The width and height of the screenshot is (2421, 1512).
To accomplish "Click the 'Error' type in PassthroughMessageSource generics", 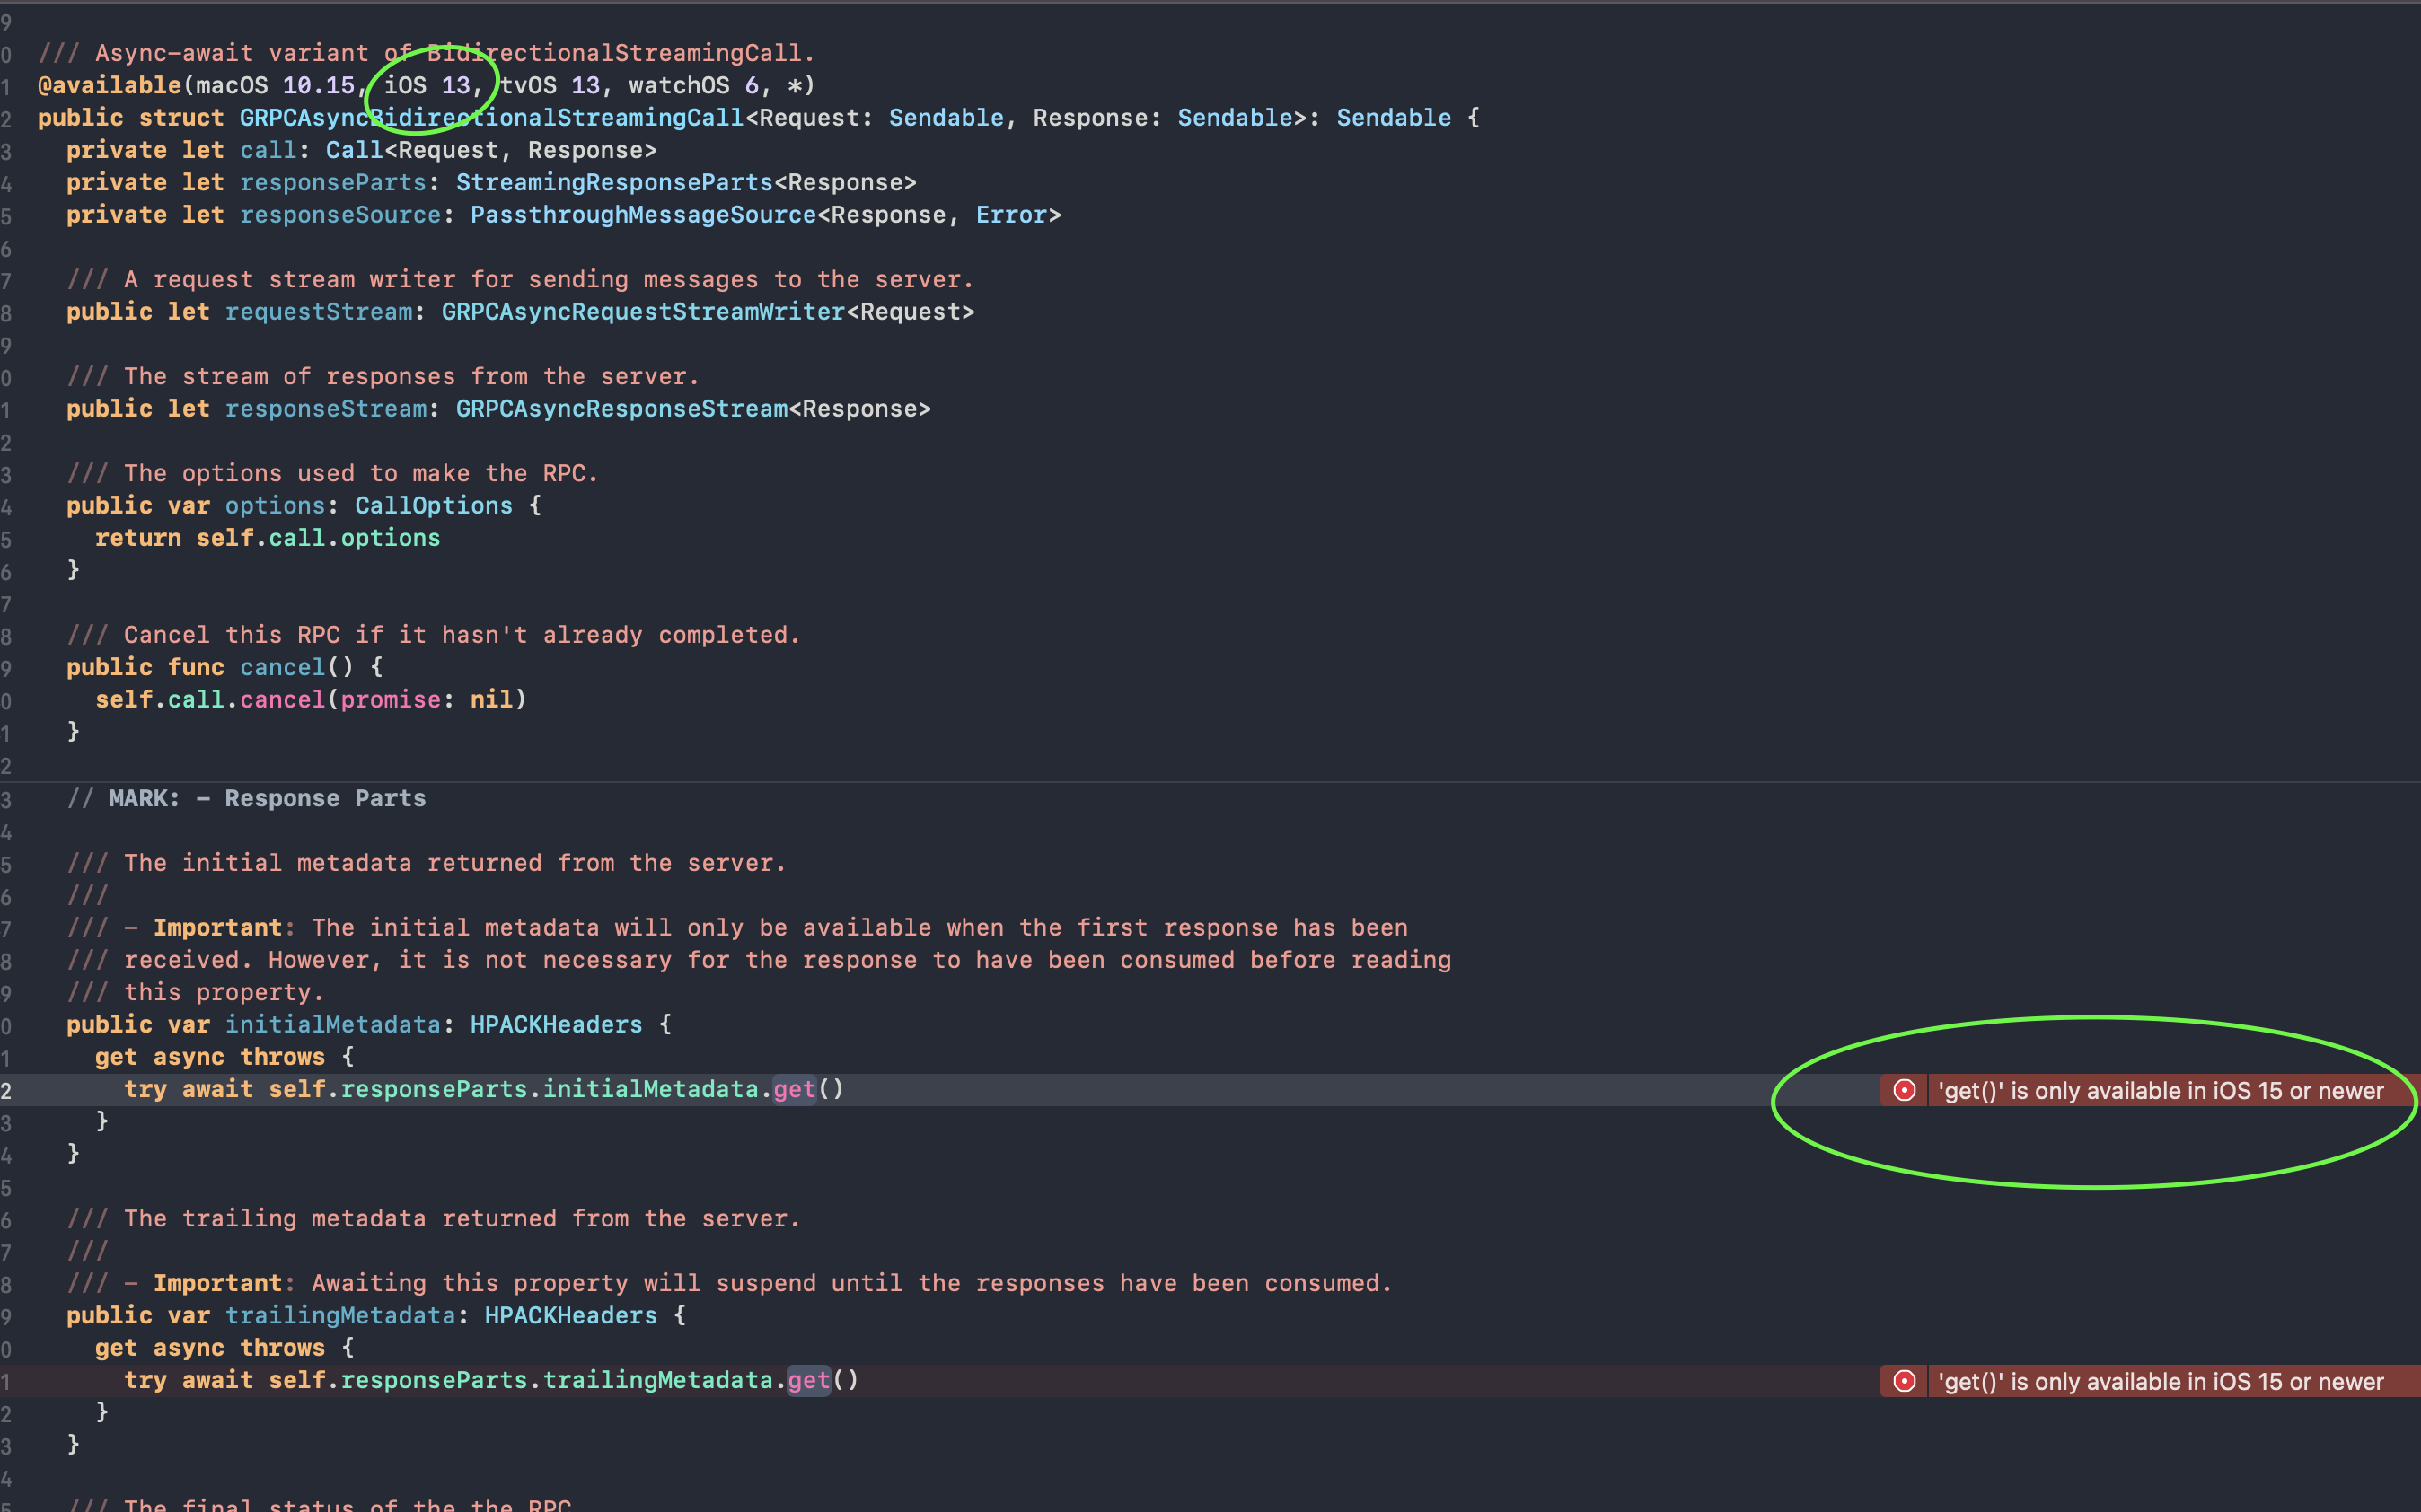I will (x=1011, y=215).
